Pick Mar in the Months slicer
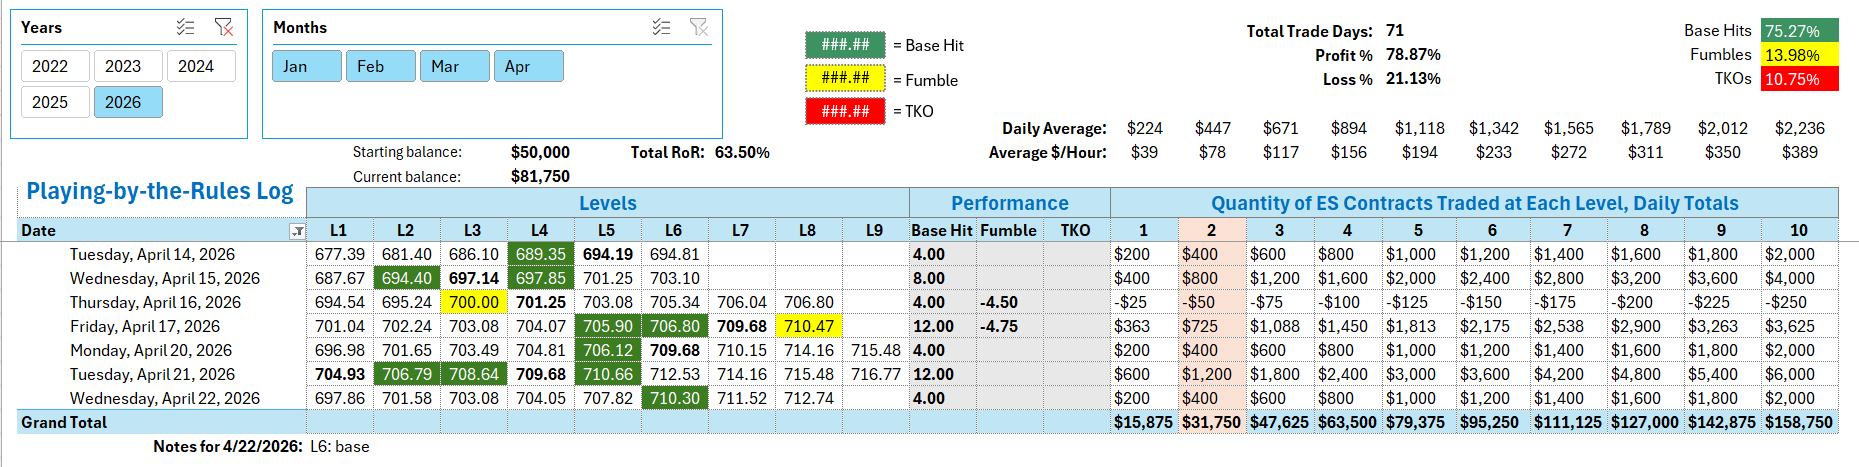 [x=455, y=66]
